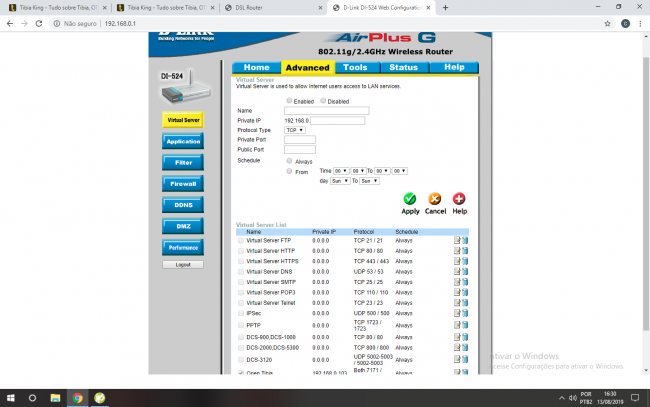Edit the Virtual Server DNS entry
Screen dimensions: 650x407
tap(457, 271)
